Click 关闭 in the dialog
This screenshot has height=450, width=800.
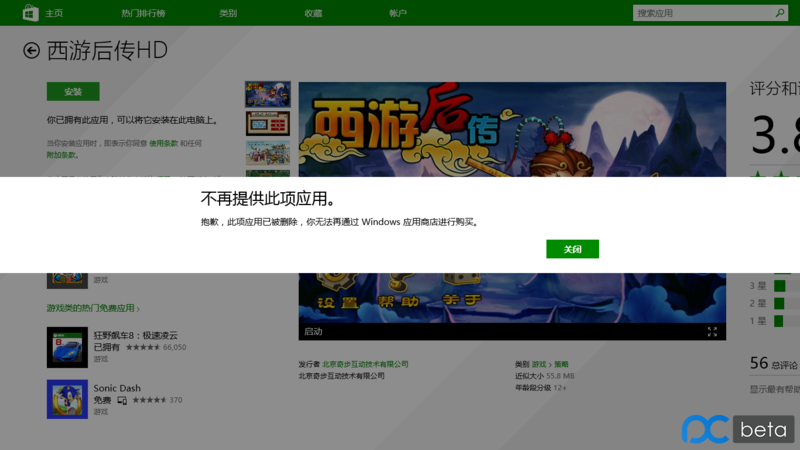(x=572, y=249)
